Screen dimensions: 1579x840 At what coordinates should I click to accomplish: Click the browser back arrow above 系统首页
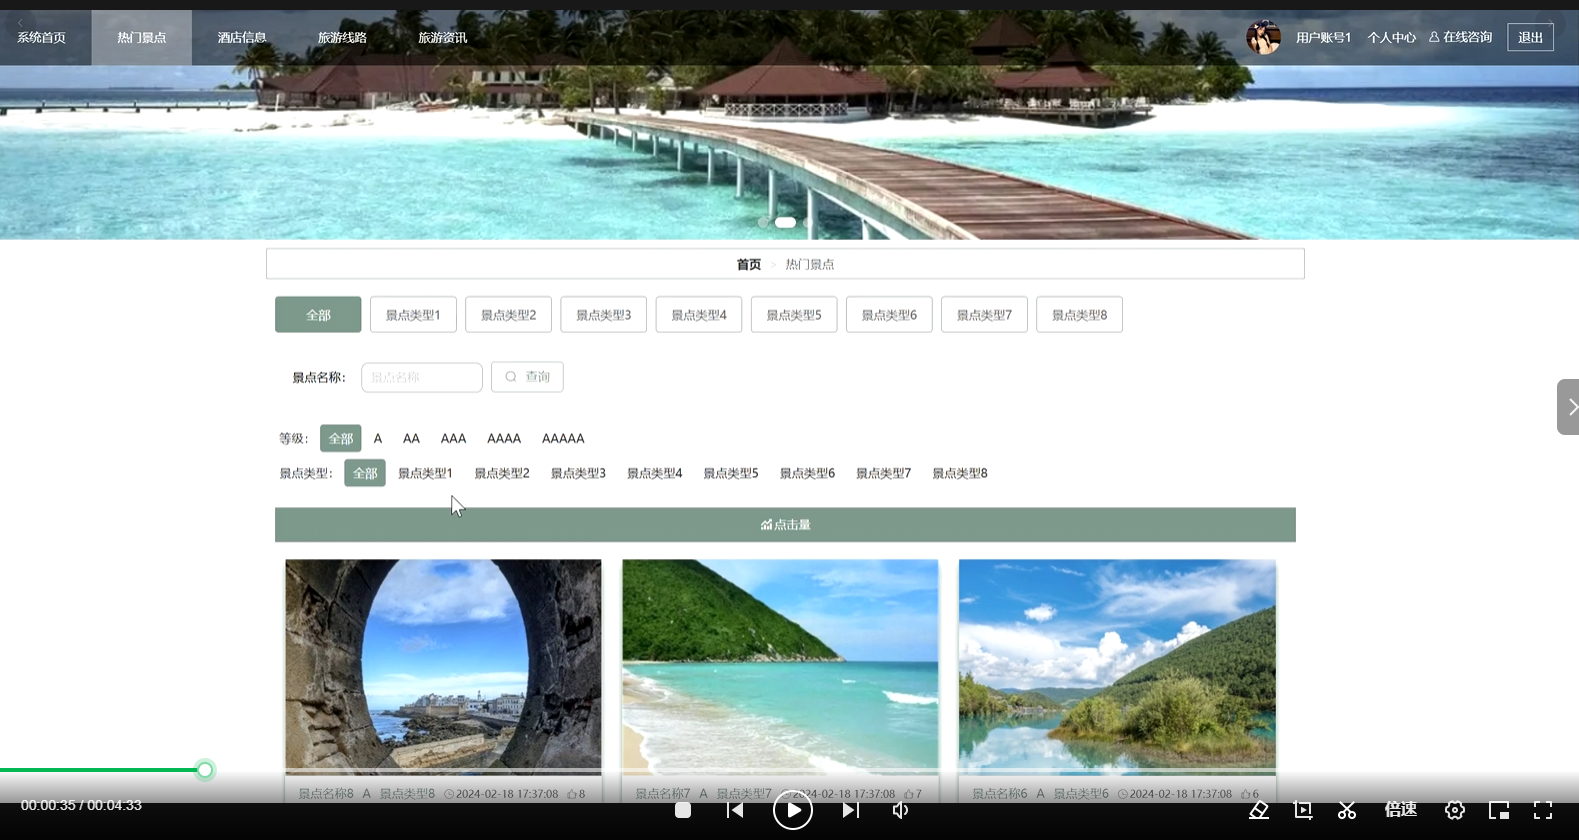click(20, 23)
